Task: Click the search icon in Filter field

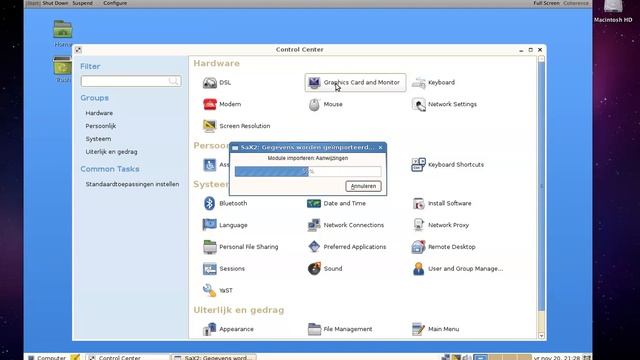Action: point(173,81)
